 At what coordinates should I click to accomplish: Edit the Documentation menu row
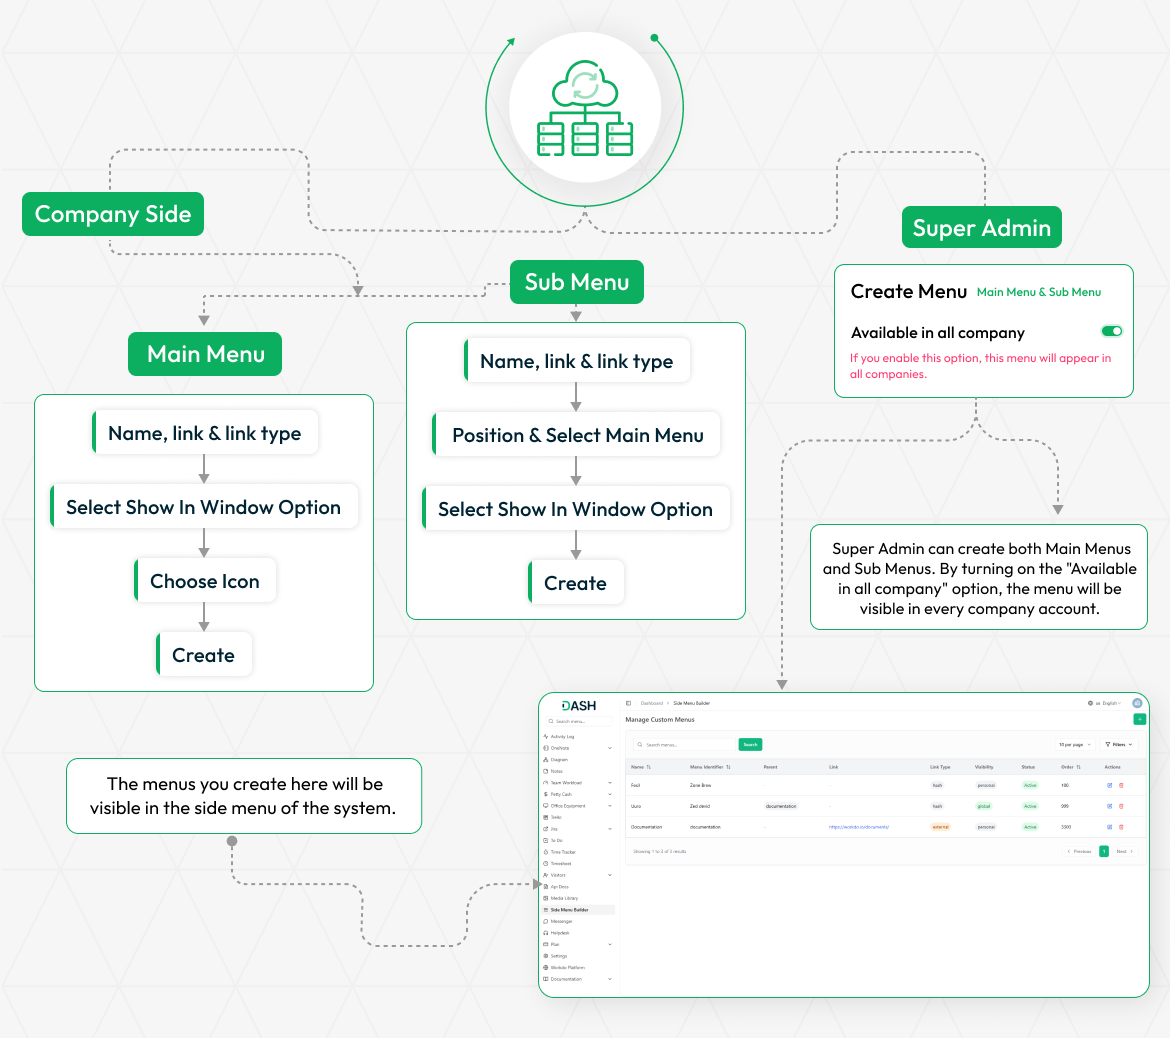pyautogui.click(x=1110, y=827)
